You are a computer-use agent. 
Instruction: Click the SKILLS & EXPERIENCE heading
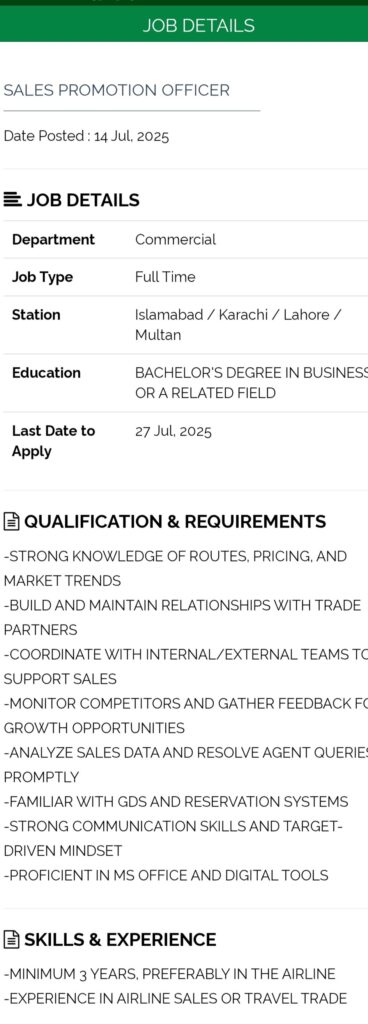[120, 940]
